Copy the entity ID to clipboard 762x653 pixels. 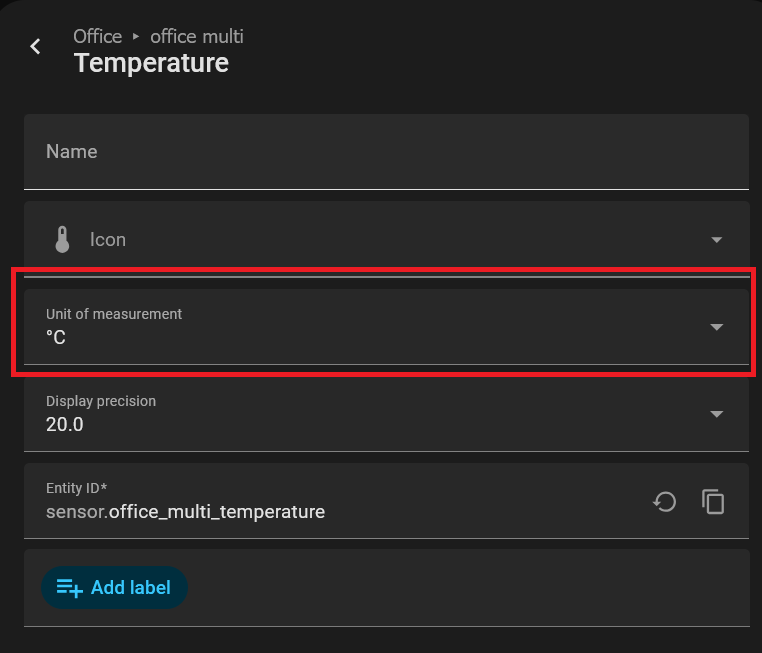pos(713,501)
